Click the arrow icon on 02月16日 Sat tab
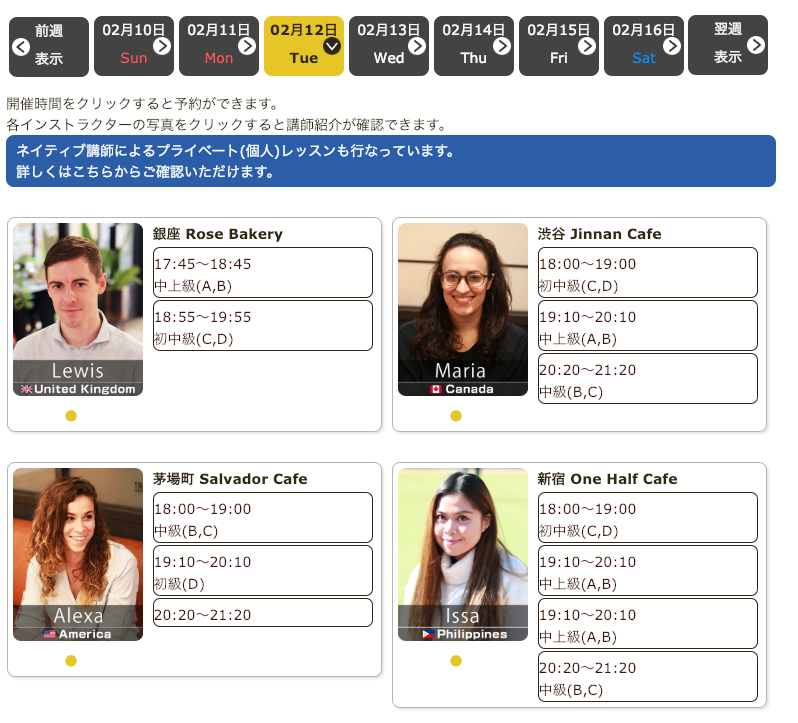 coord(672,46)
